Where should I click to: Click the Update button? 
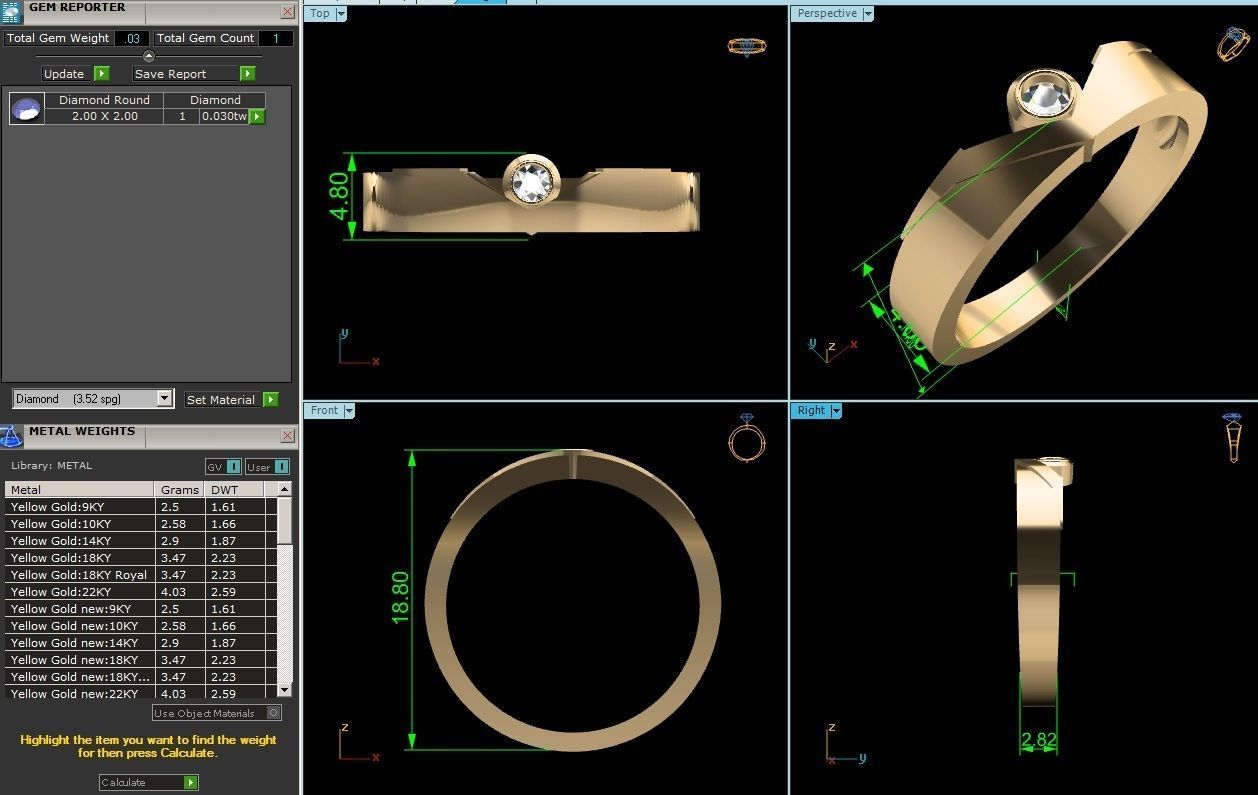tap(76, 74)
